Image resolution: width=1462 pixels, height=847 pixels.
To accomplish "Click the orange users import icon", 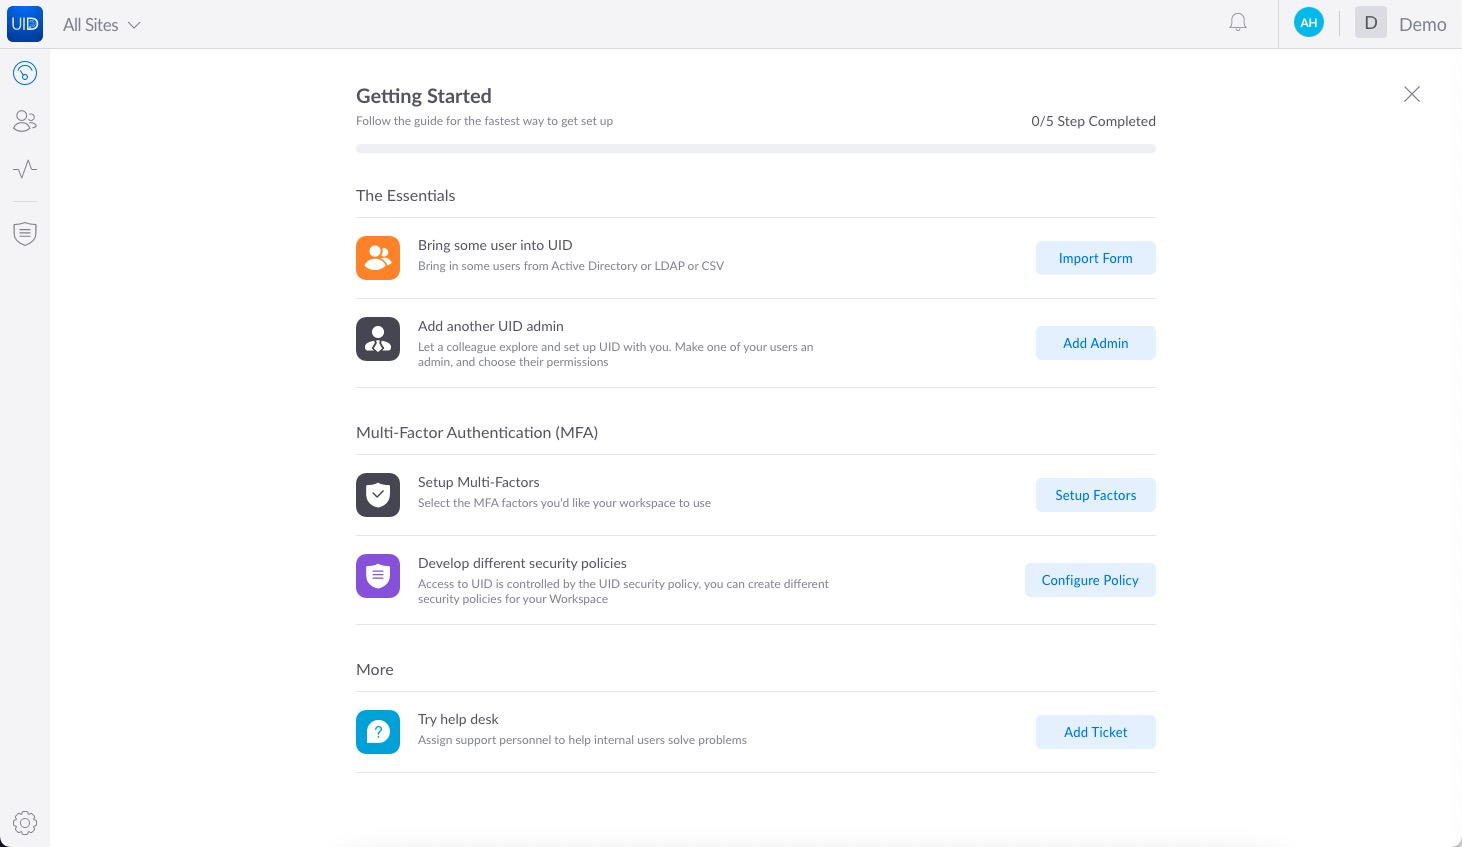I will (378, 258).
